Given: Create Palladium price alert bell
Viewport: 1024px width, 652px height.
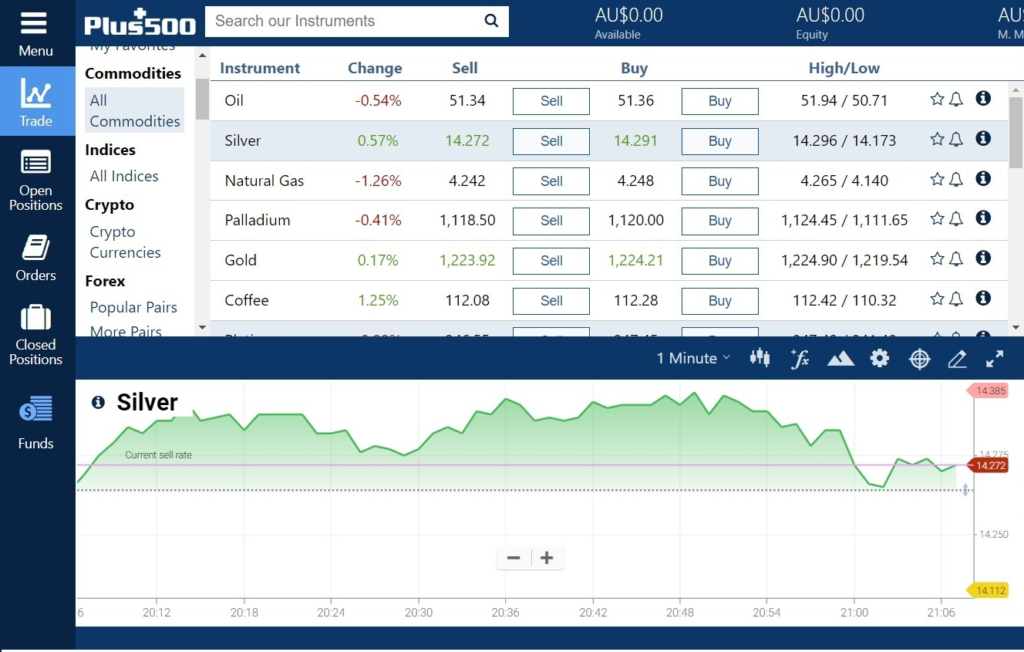Looking at the screenshot, I should click(x=956, y=219).
